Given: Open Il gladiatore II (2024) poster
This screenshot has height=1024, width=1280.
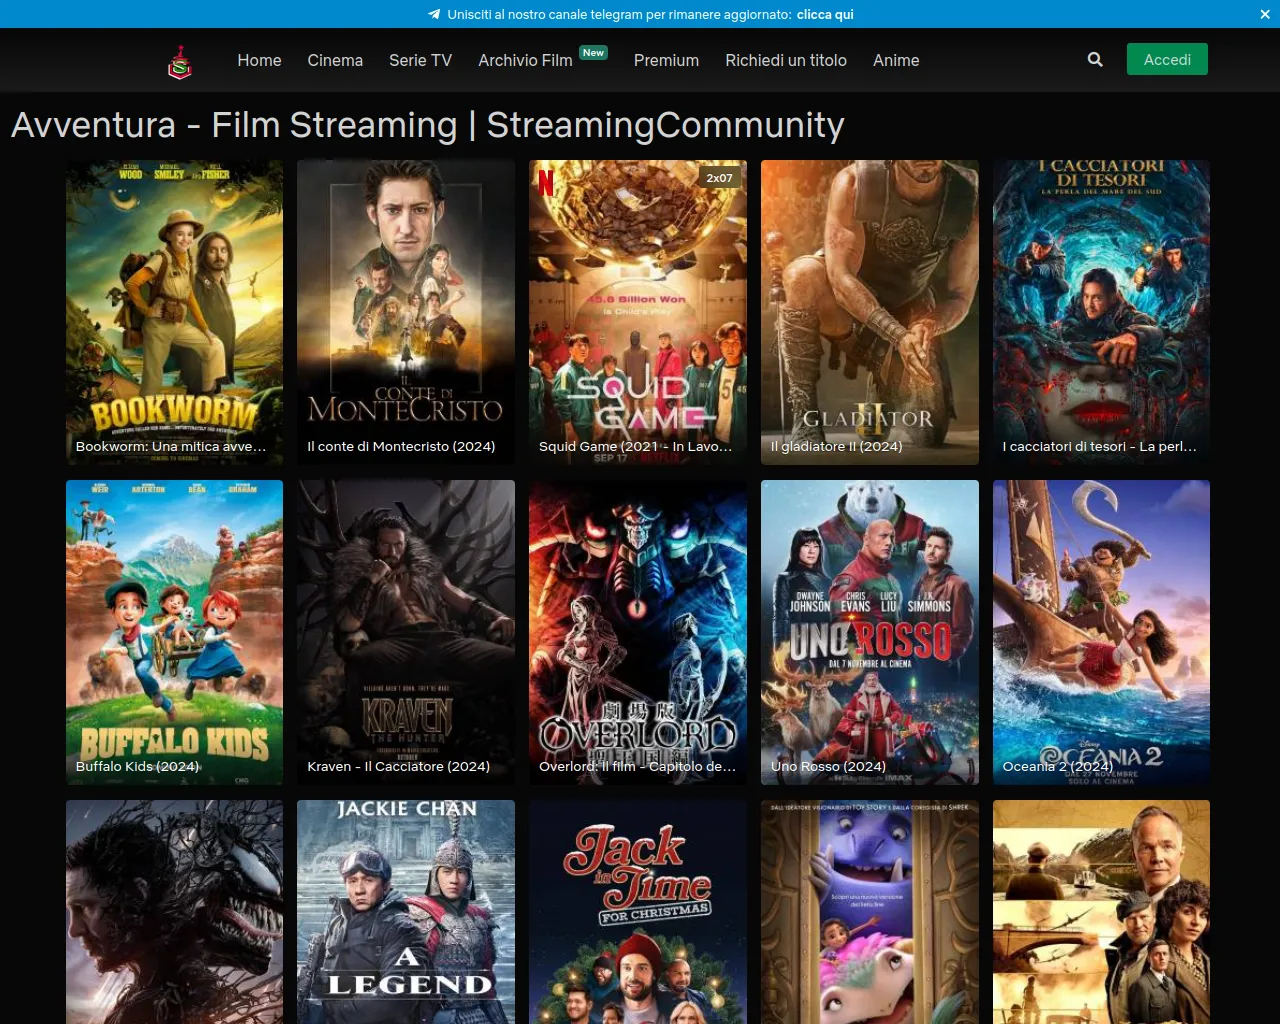Looking at the screenshot, I should tap(869, 312).
